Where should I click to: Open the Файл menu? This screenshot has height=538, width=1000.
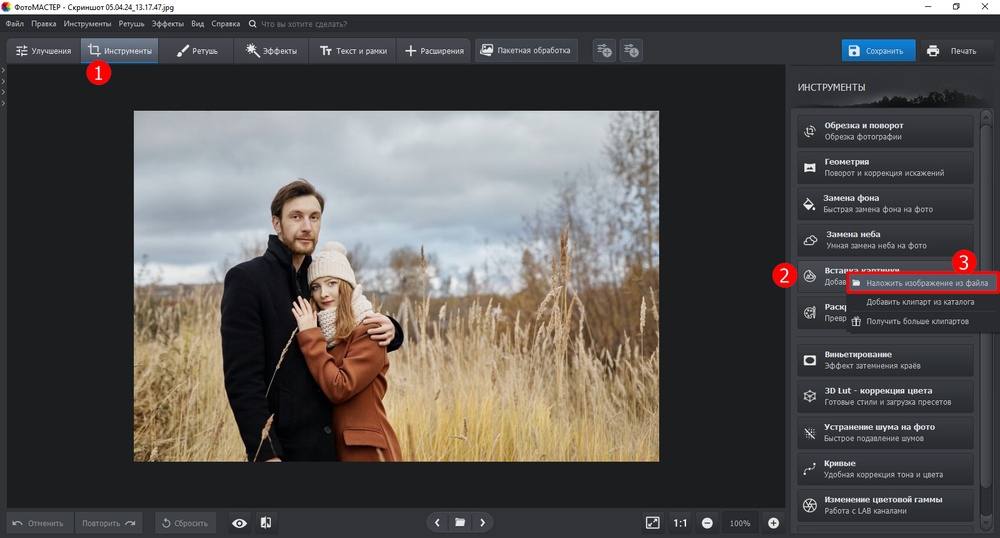15,24
